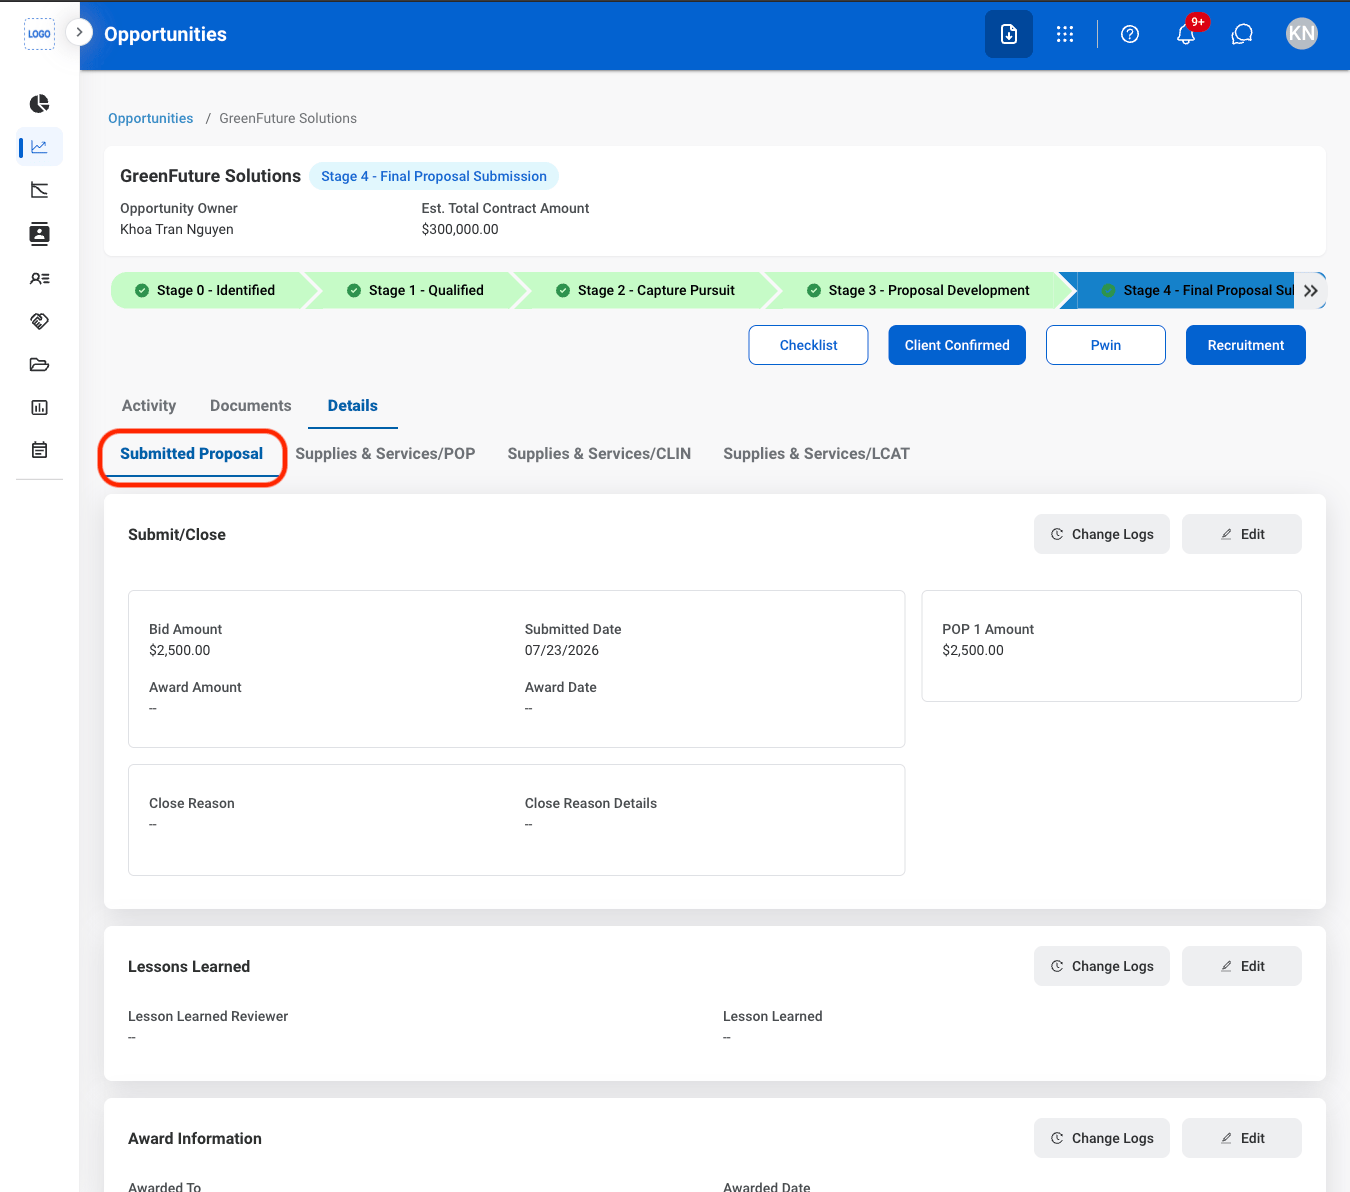Open the KN user avatar menu
This screenshot has height=1192, width=1350.
pos(1302,34)
